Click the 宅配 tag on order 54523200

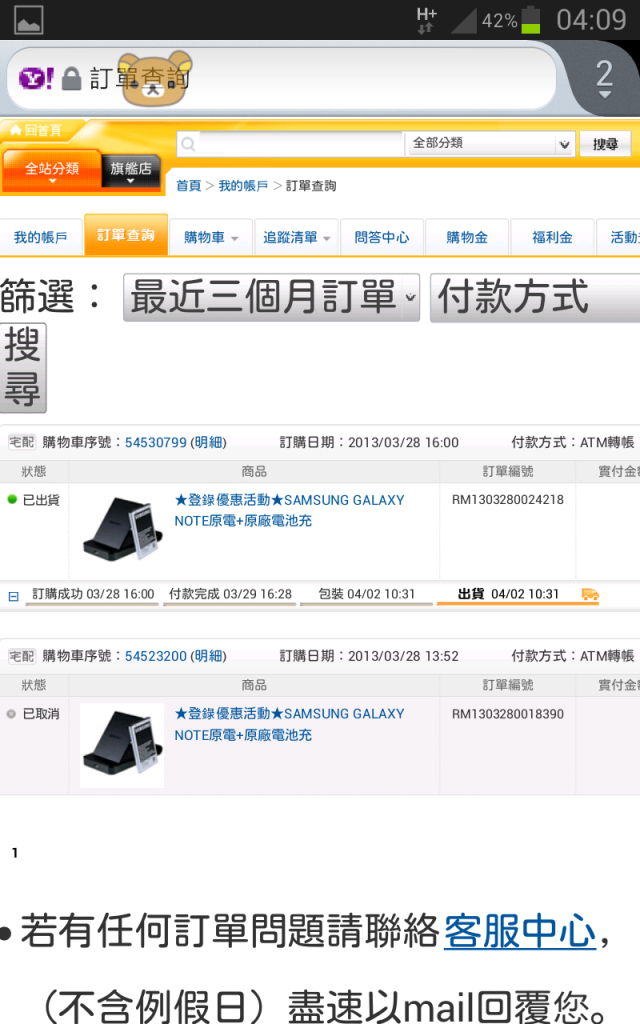click(x=22, y=656)
